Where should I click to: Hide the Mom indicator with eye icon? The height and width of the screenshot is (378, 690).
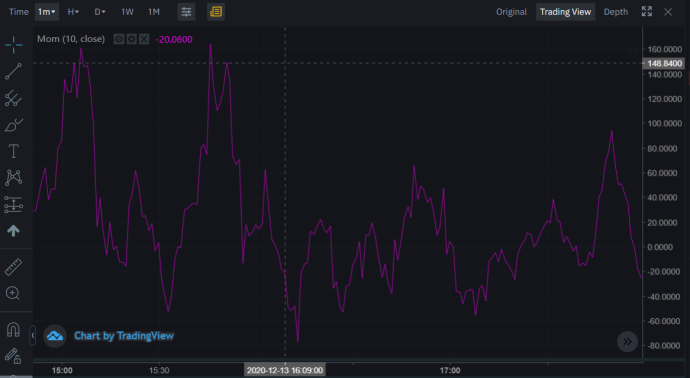coord(119,39)
